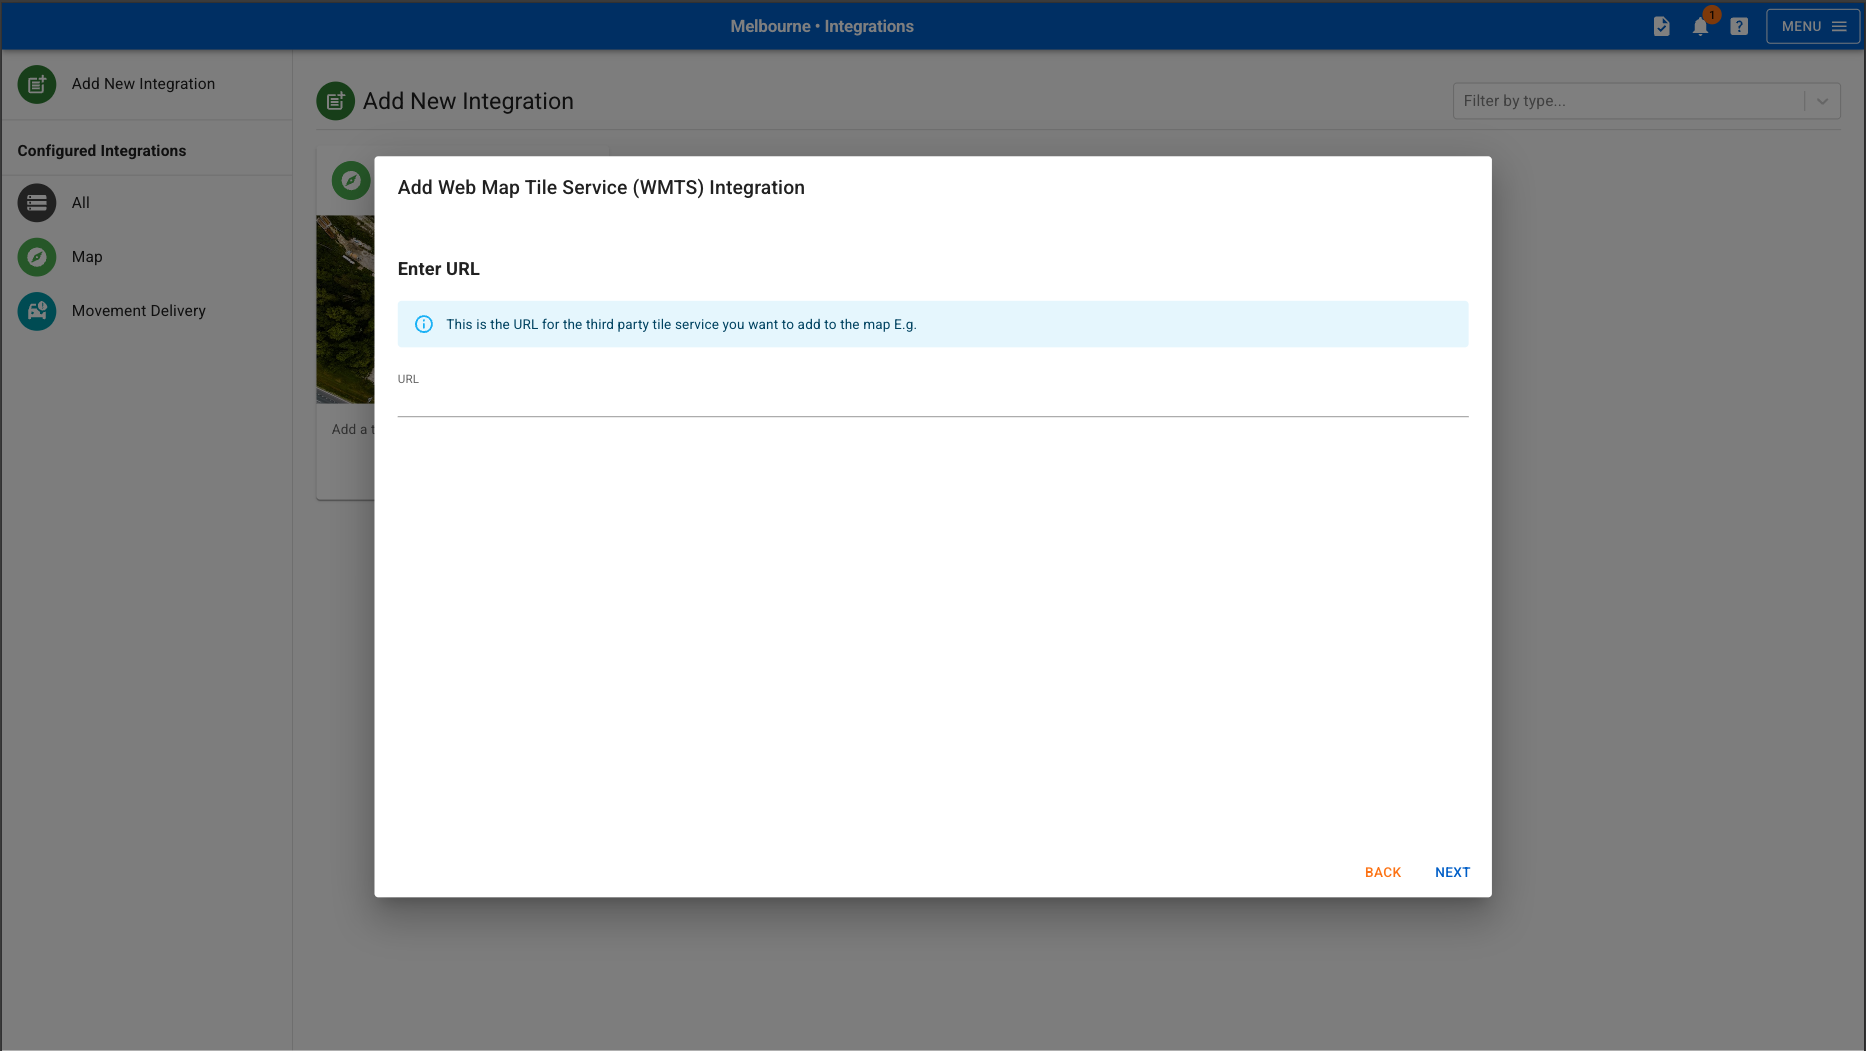
Task: Click the document checkmark icon in header
Action: point(1661,26)
